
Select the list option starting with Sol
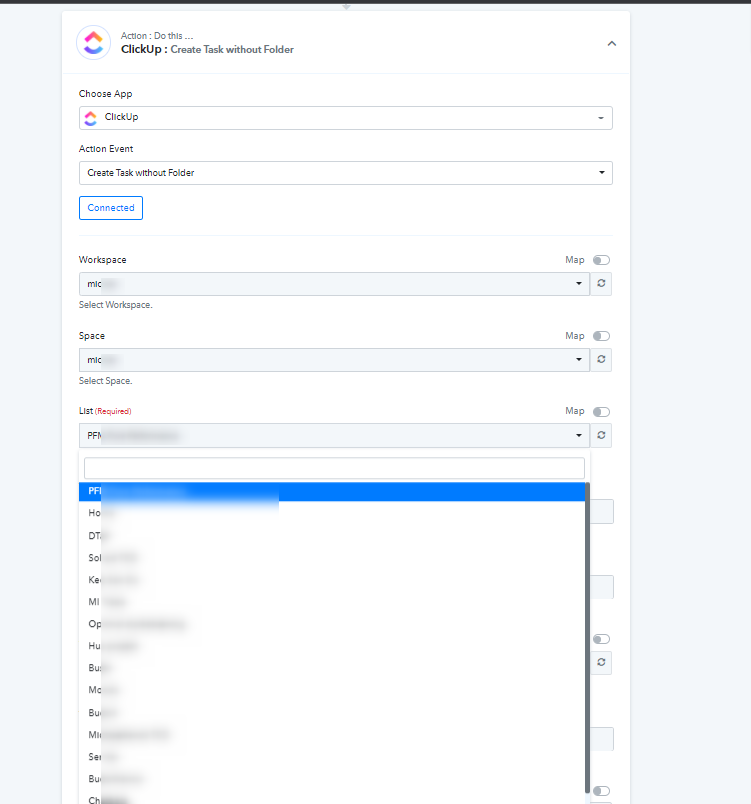click(x=332, y=557)
